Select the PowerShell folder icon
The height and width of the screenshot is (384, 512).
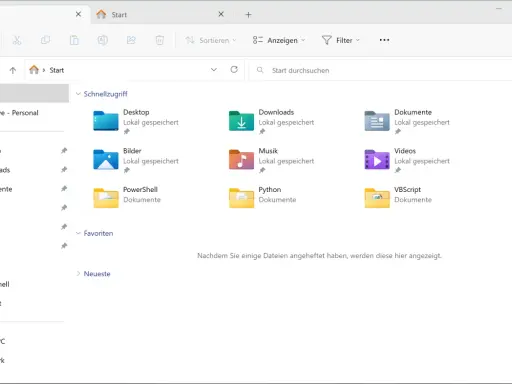pos(106,198)
